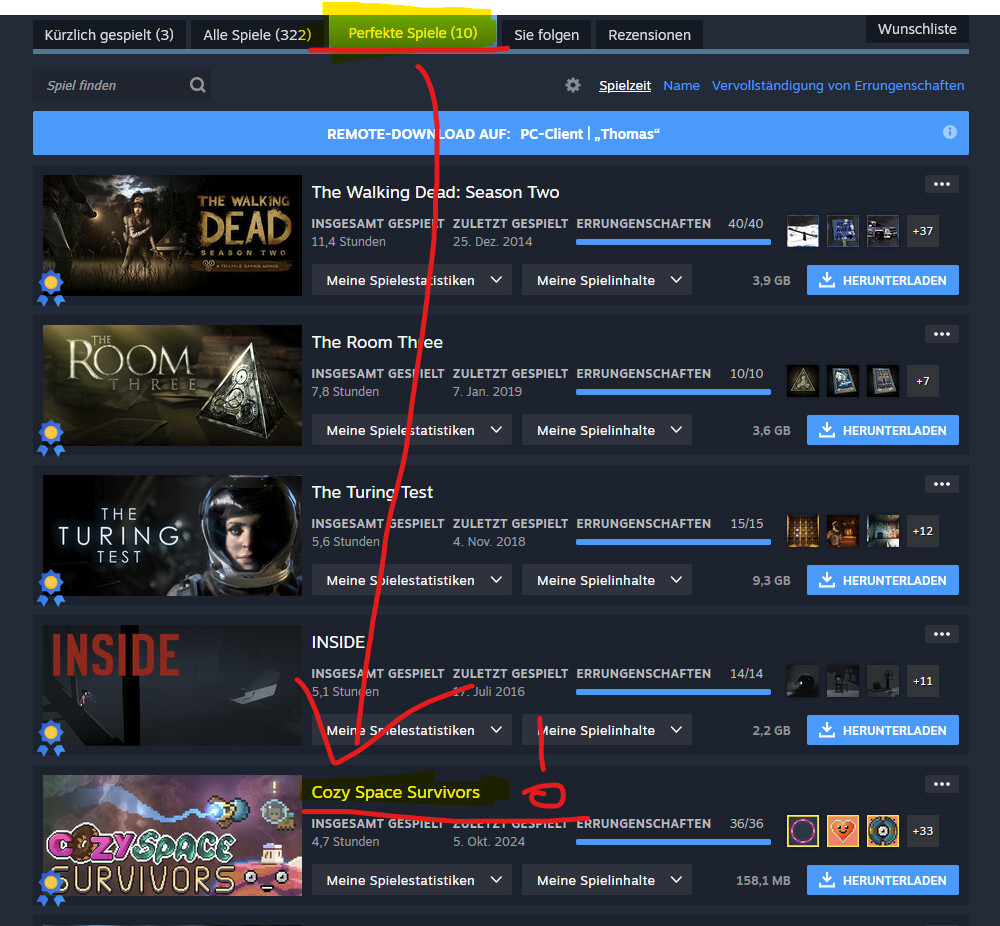The height and width of the screenshot is (926, 1000).
Task: Select the Kürzlich gespielt tab
Action: pyautogui.click(x=109, y=35)
